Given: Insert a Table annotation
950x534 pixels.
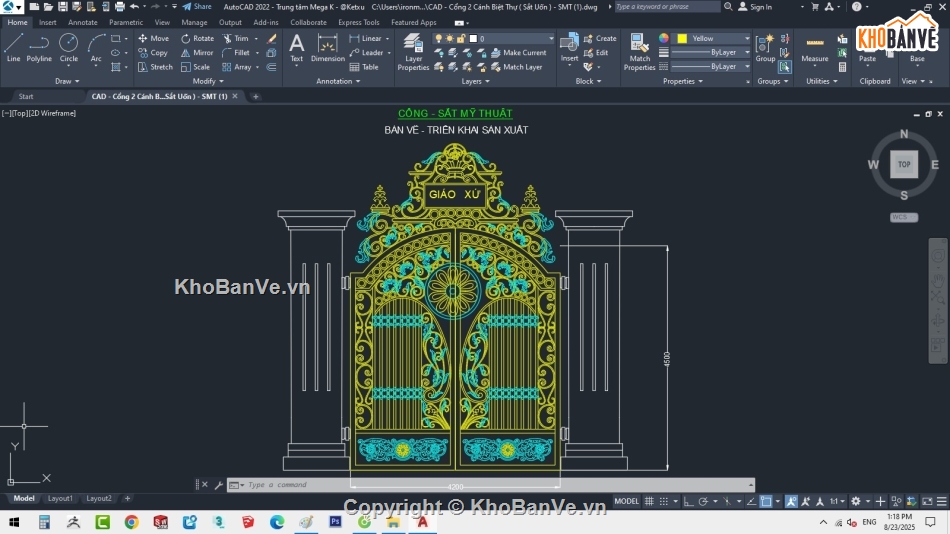Looking at the screenshot, I should (x=364, y=67).
